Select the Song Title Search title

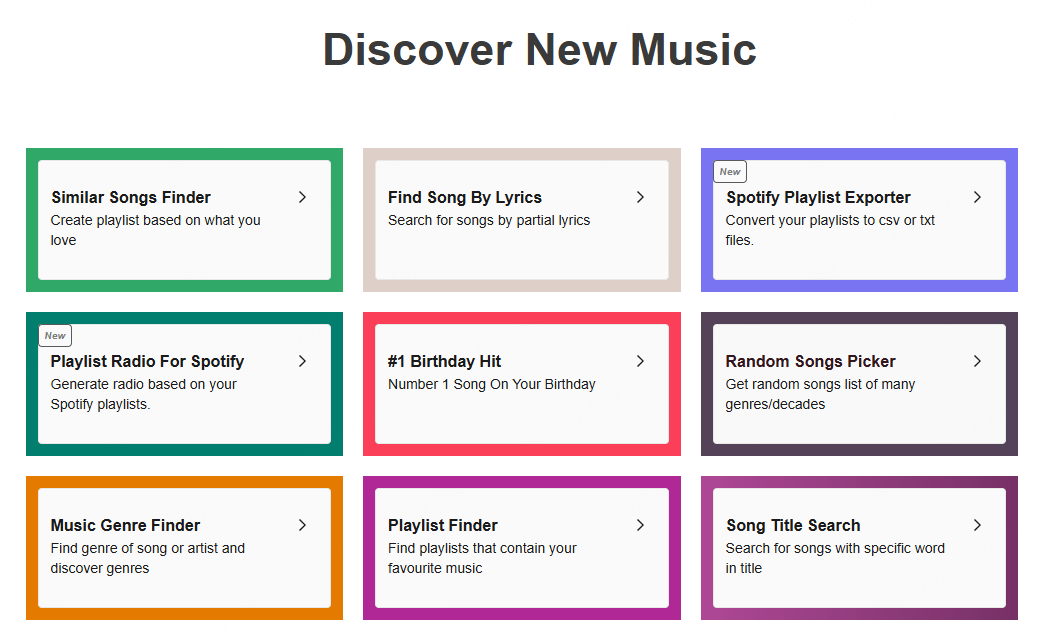coord(793,526)
